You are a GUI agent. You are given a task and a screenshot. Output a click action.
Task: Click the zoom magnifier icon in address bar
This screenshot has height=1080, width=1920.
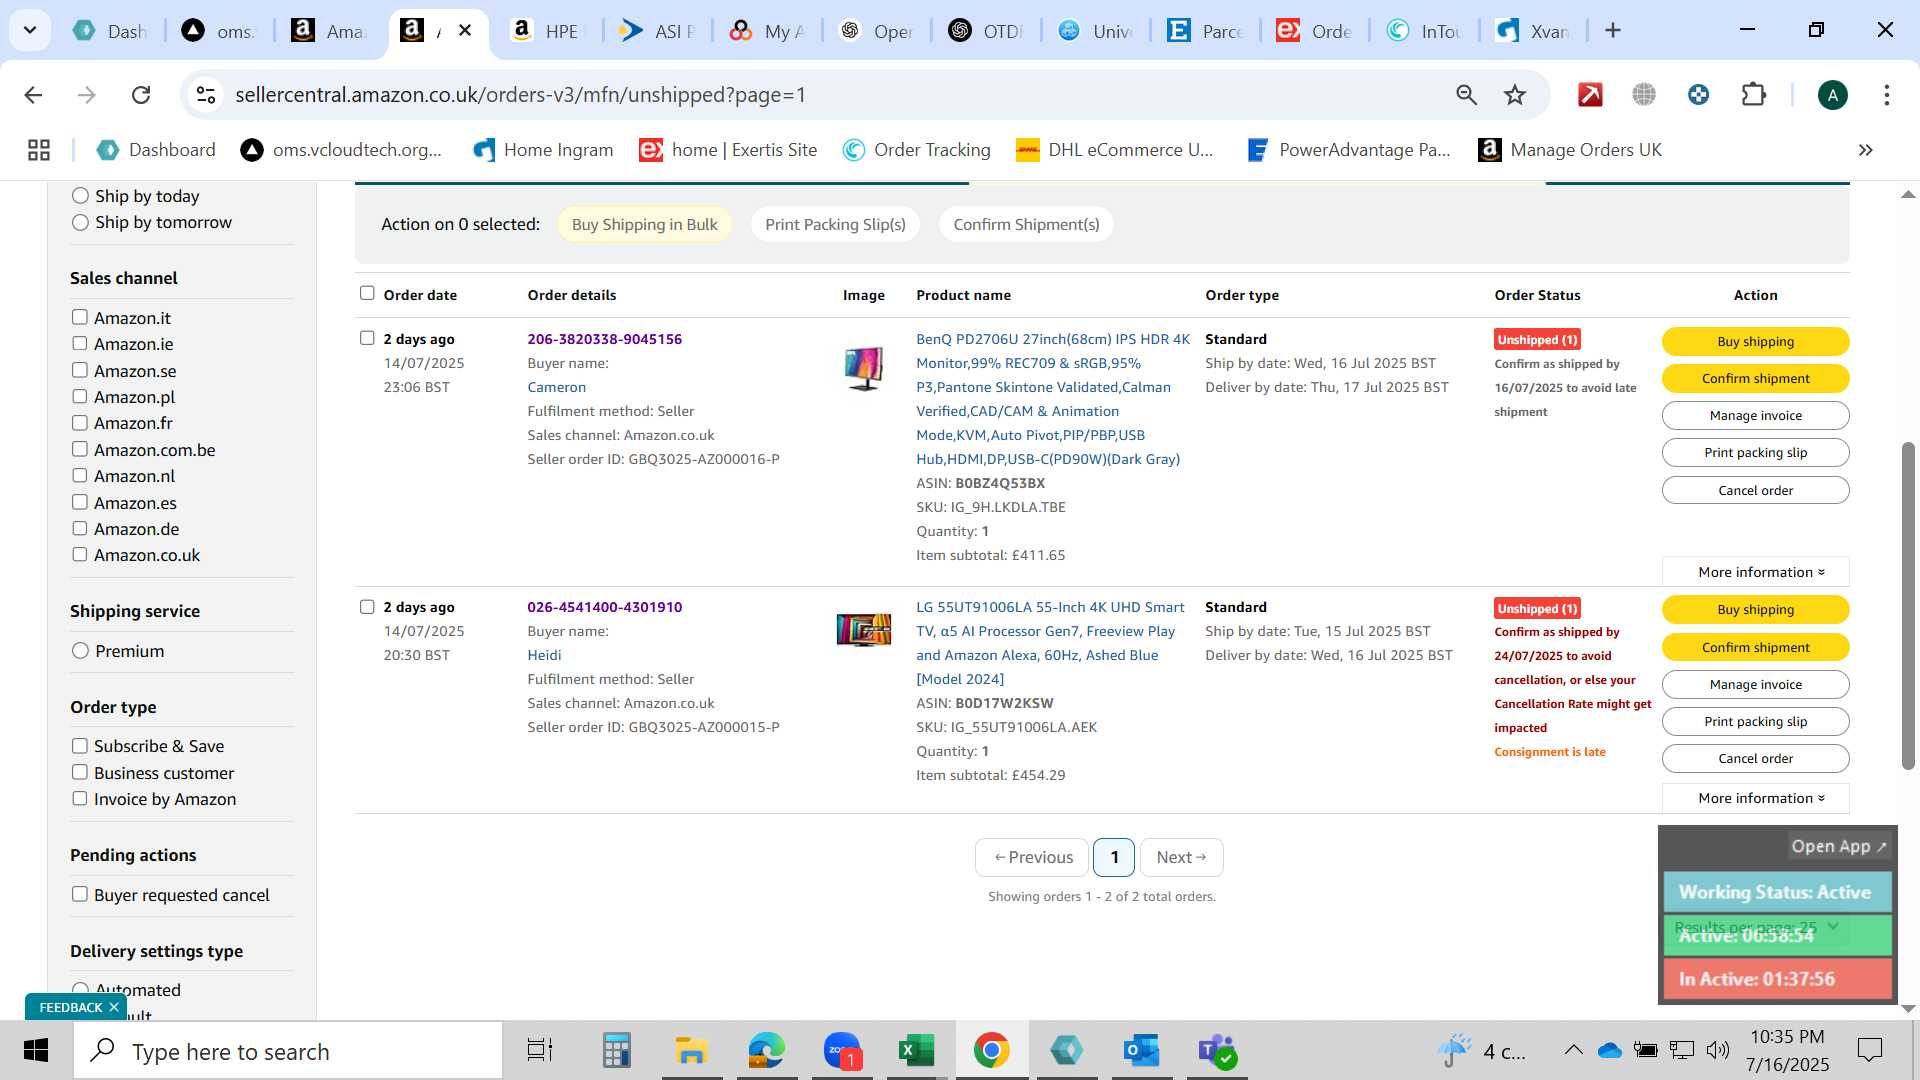click(1466, 95)
